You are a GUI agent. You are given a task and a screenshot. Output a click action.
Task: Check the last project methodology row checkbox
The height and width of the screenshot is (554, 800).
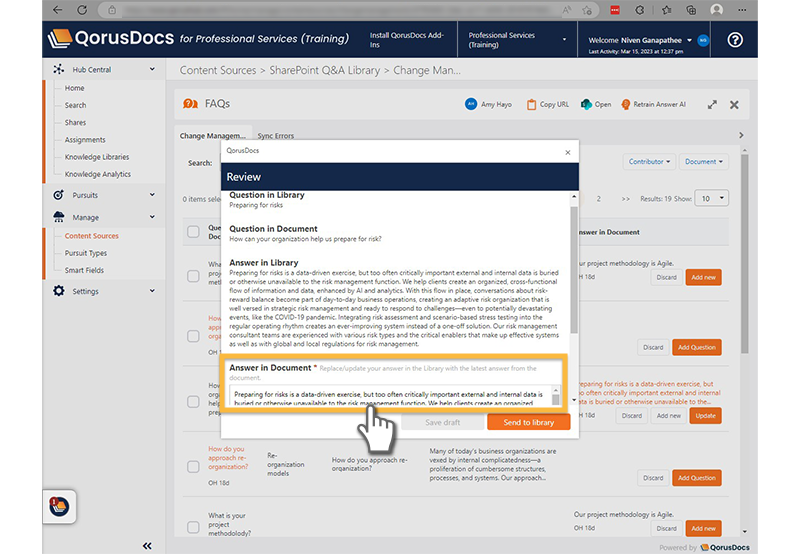[193, 527]
